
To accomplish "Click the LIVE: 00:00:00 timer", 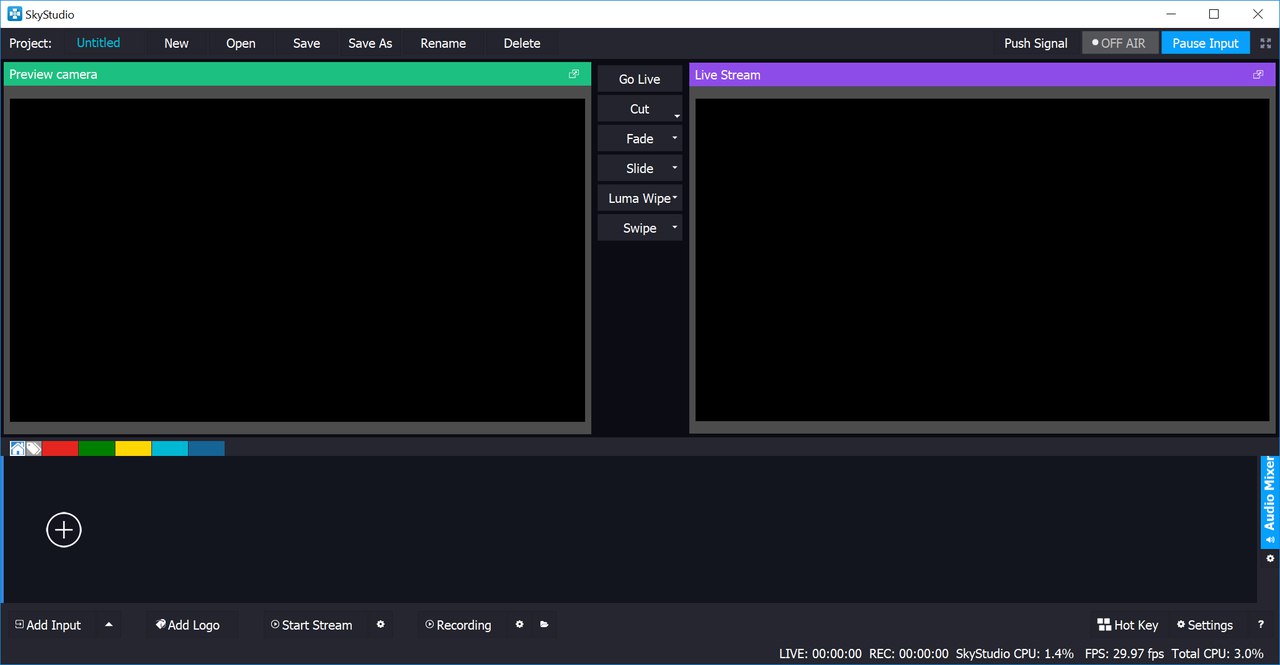I will pyautogui.click(x=820, y=653).
